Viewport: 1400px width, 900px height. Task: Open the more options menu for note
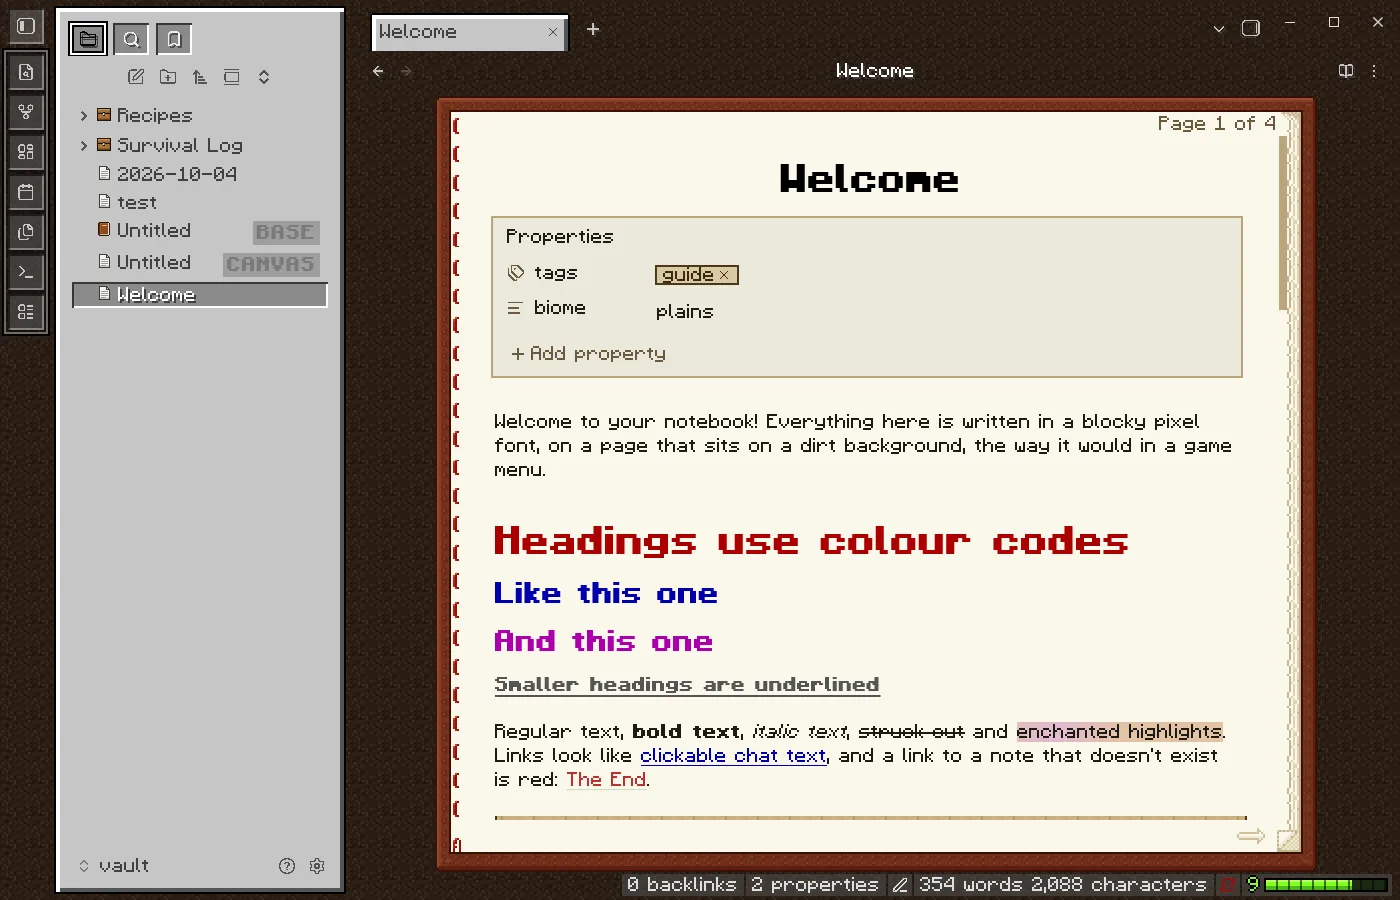1374,71
